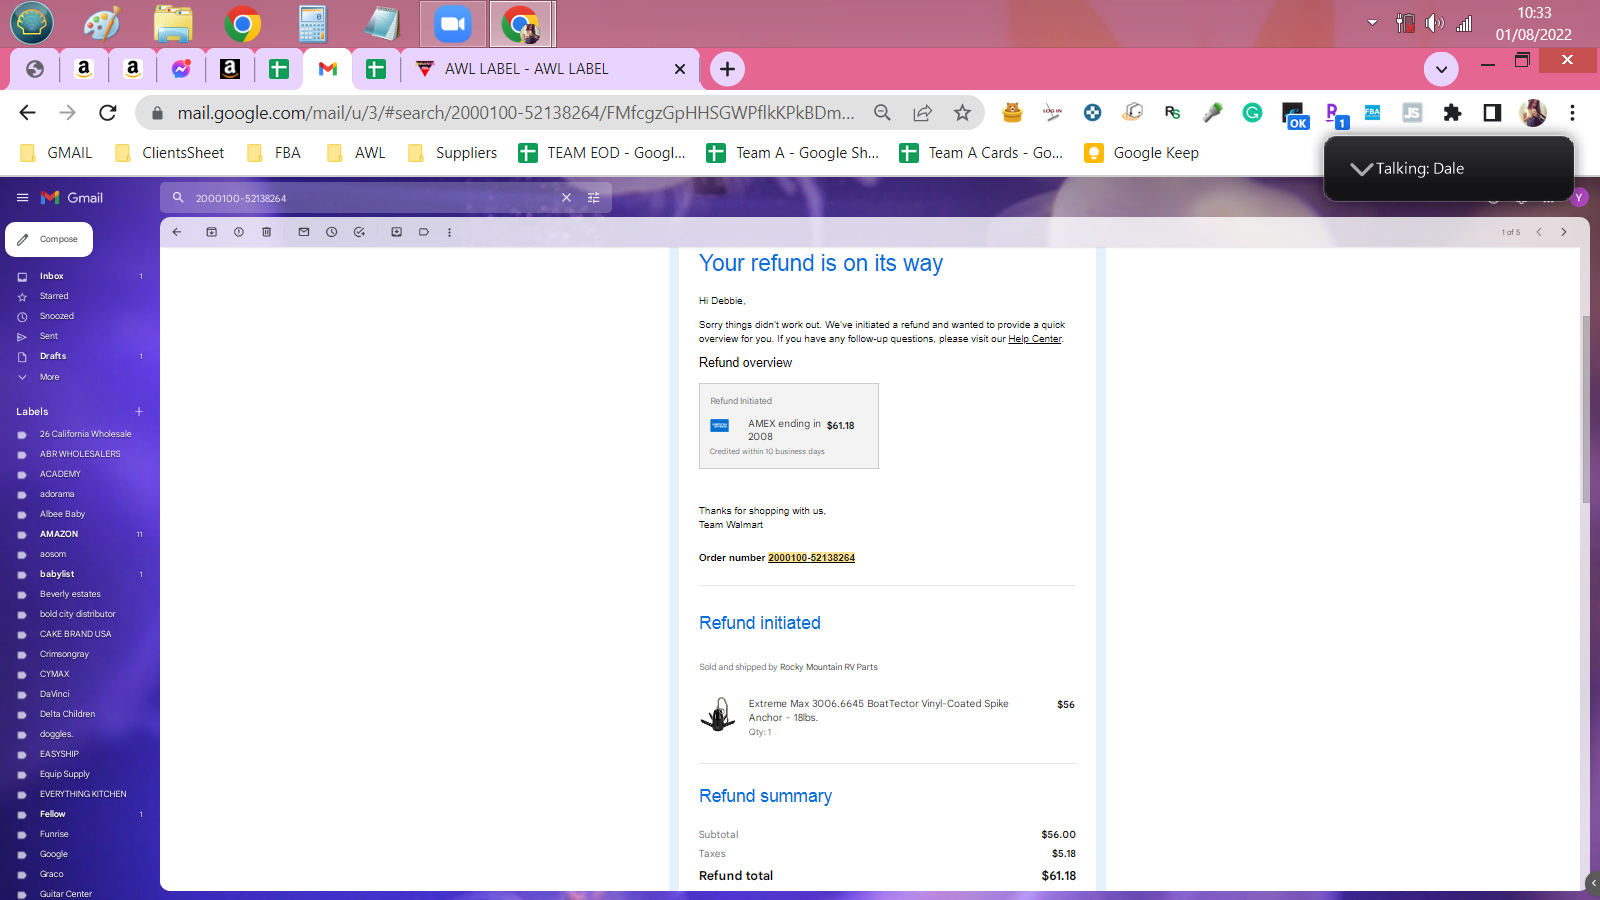Screen dimensions: 1600x900
Task: Open Suppliers bookmark folder
Action: (x=452, y=153)
